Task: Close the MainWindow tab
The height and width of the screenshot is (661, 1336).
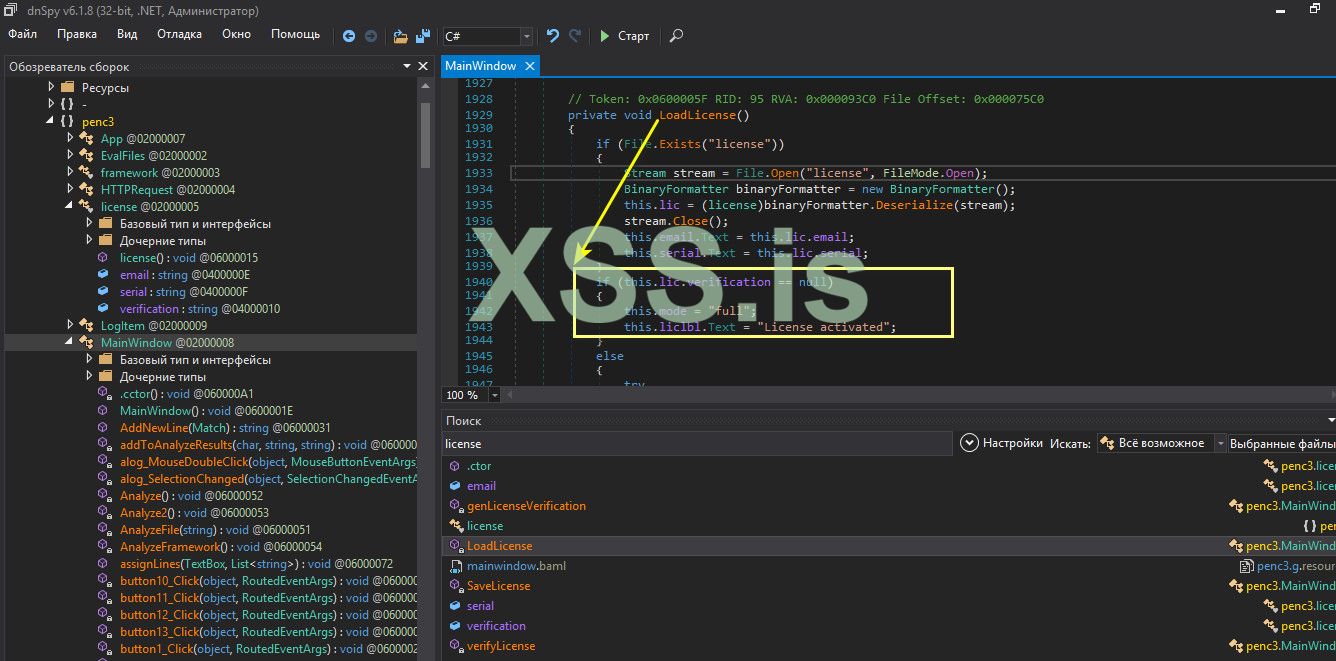Action: [x=530, y=66]
